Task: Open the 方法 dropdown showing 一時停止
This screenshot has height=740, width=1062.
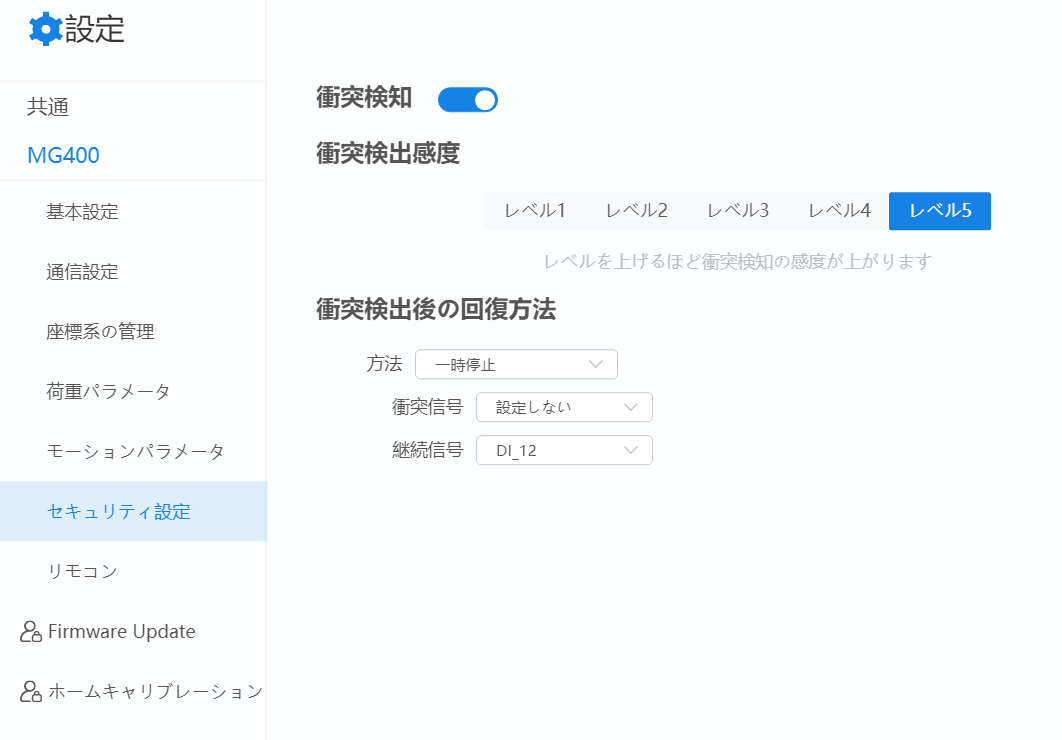Action: click(516, 364)
